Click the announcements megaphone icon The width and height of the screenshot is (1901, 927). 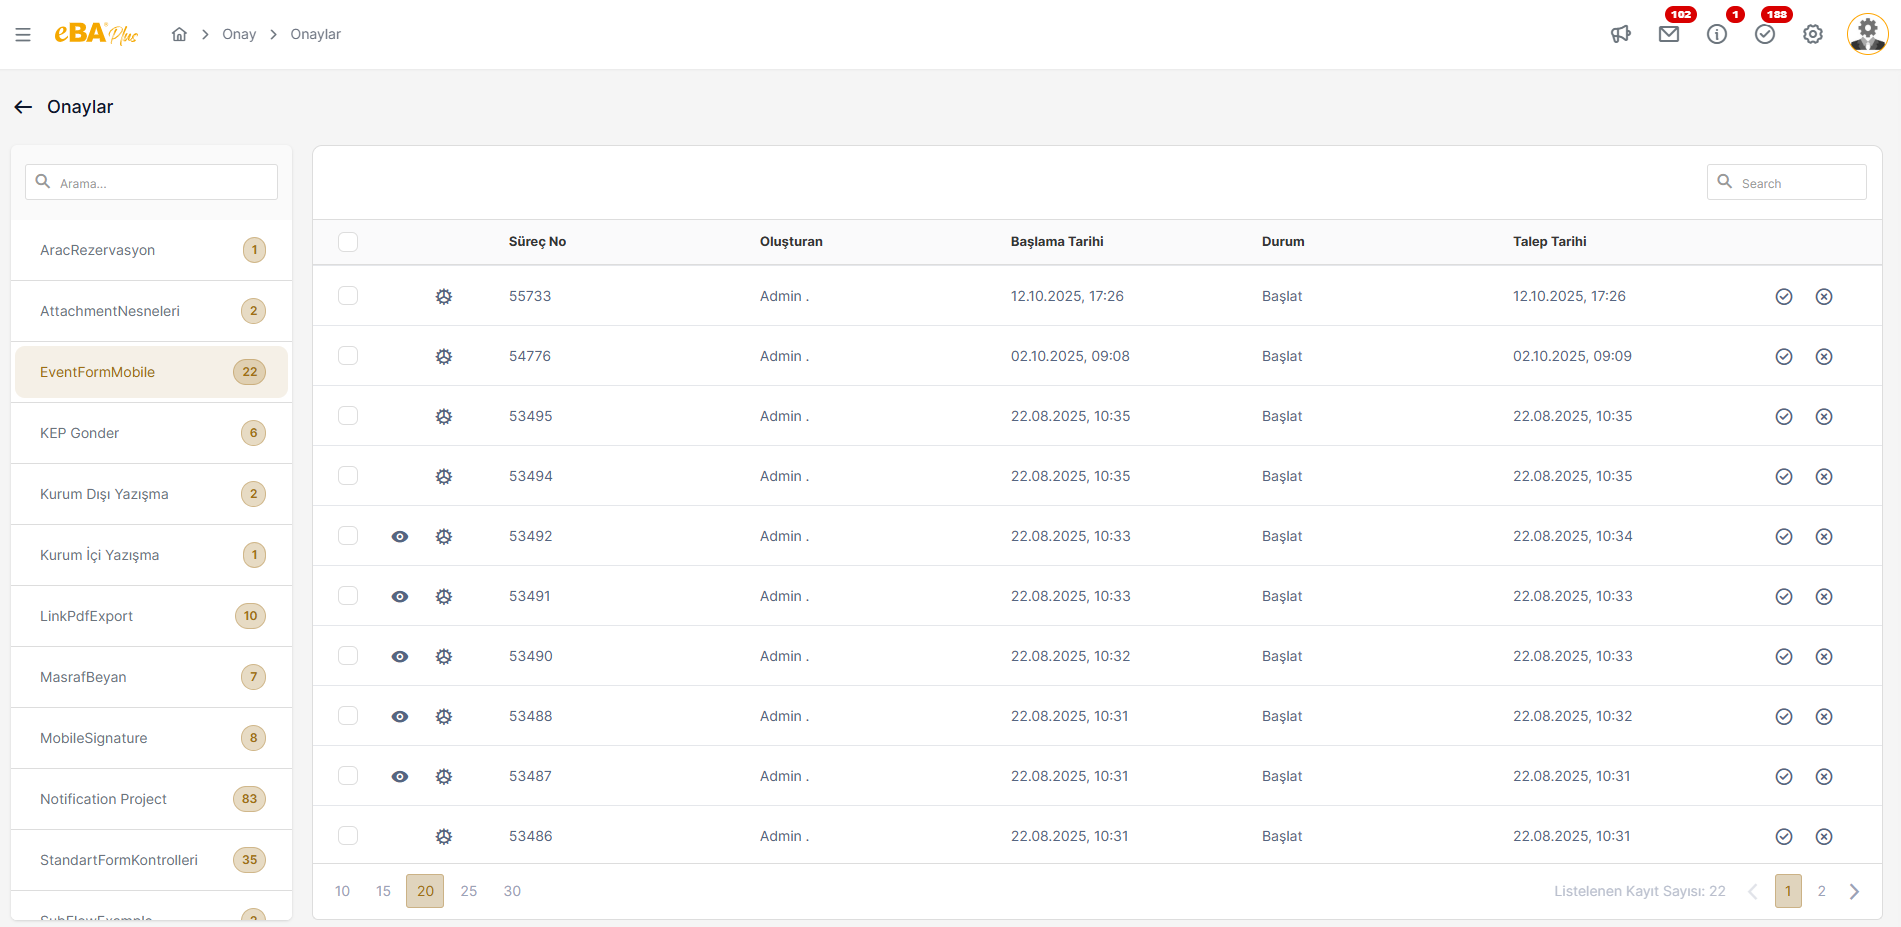click(x=1621, y=35)
